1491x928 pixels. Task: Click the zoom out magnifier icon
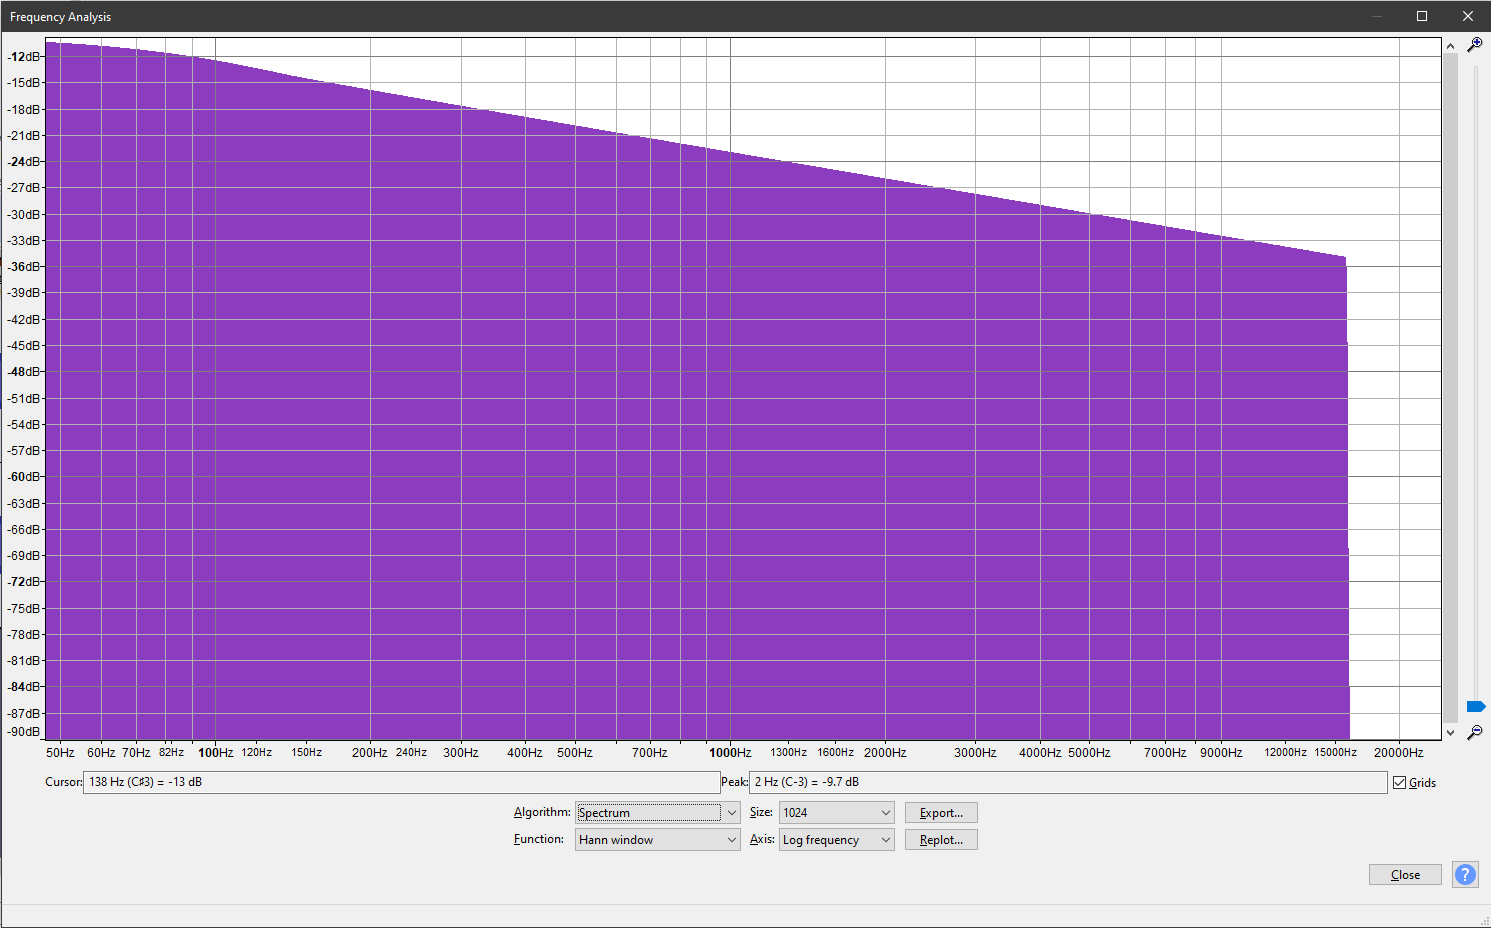1474,733
